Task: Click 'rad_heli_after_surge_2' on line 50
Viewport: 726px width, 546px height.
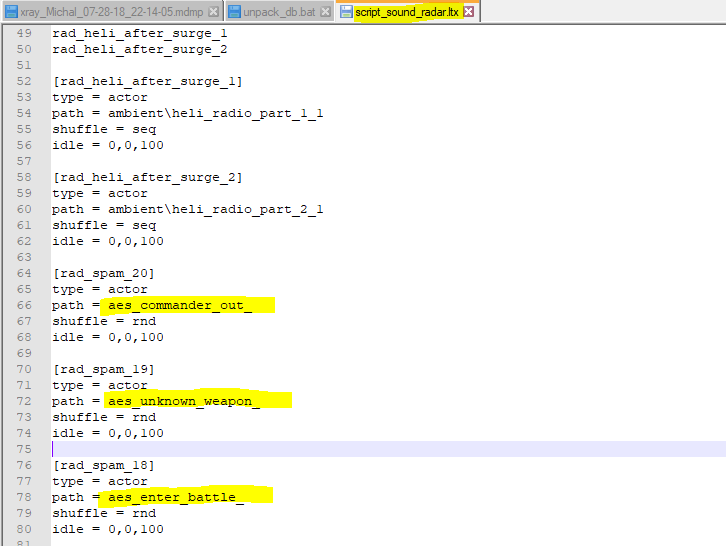Action: [140, 50]
